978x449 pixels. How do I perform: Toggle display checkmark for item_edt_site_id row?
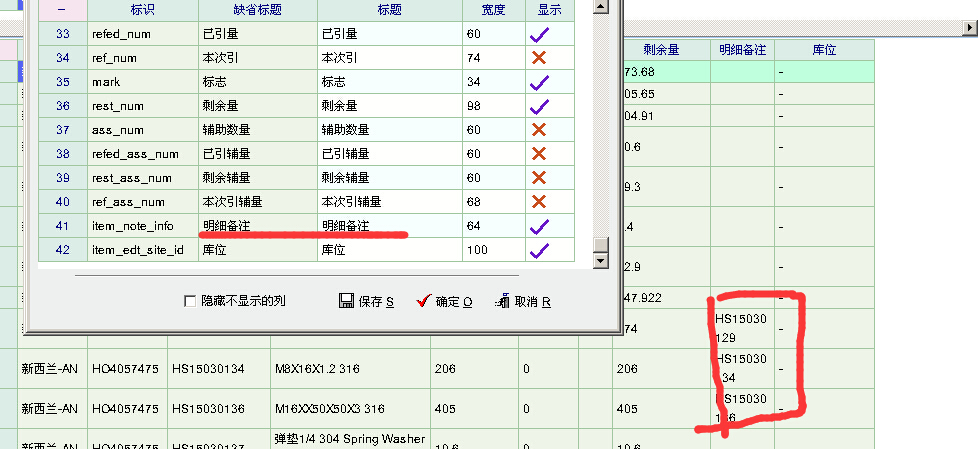[x=540, y=250]
